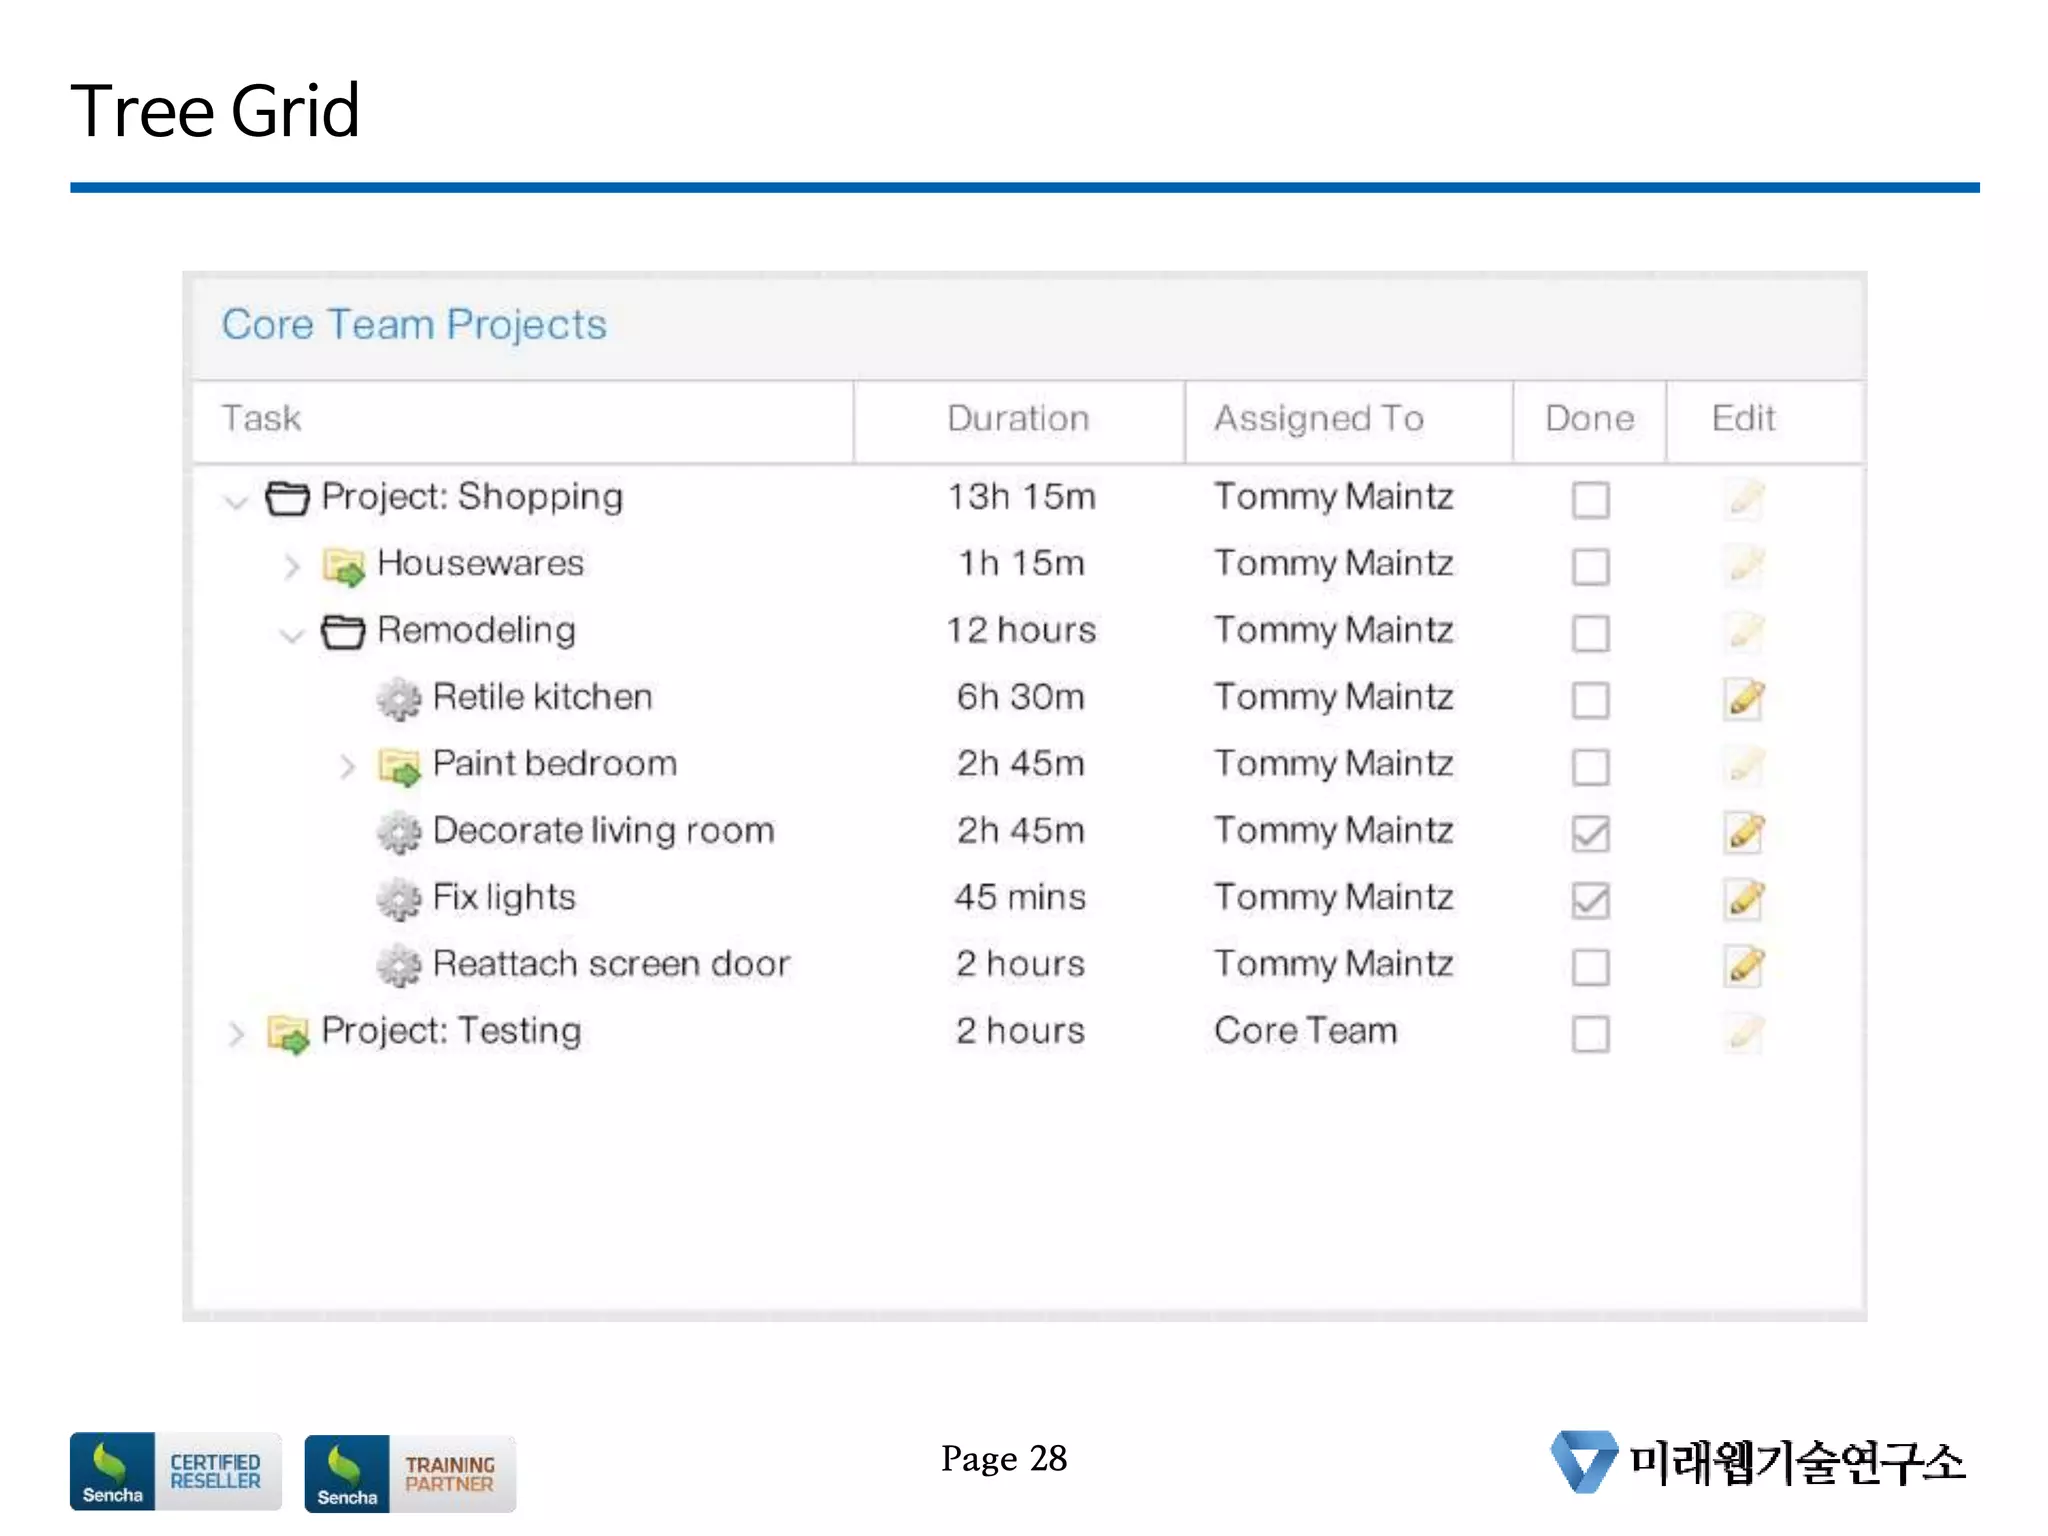
Task: Collapse the Project: Shopping tree node
Action: click(x=236, y=500)
